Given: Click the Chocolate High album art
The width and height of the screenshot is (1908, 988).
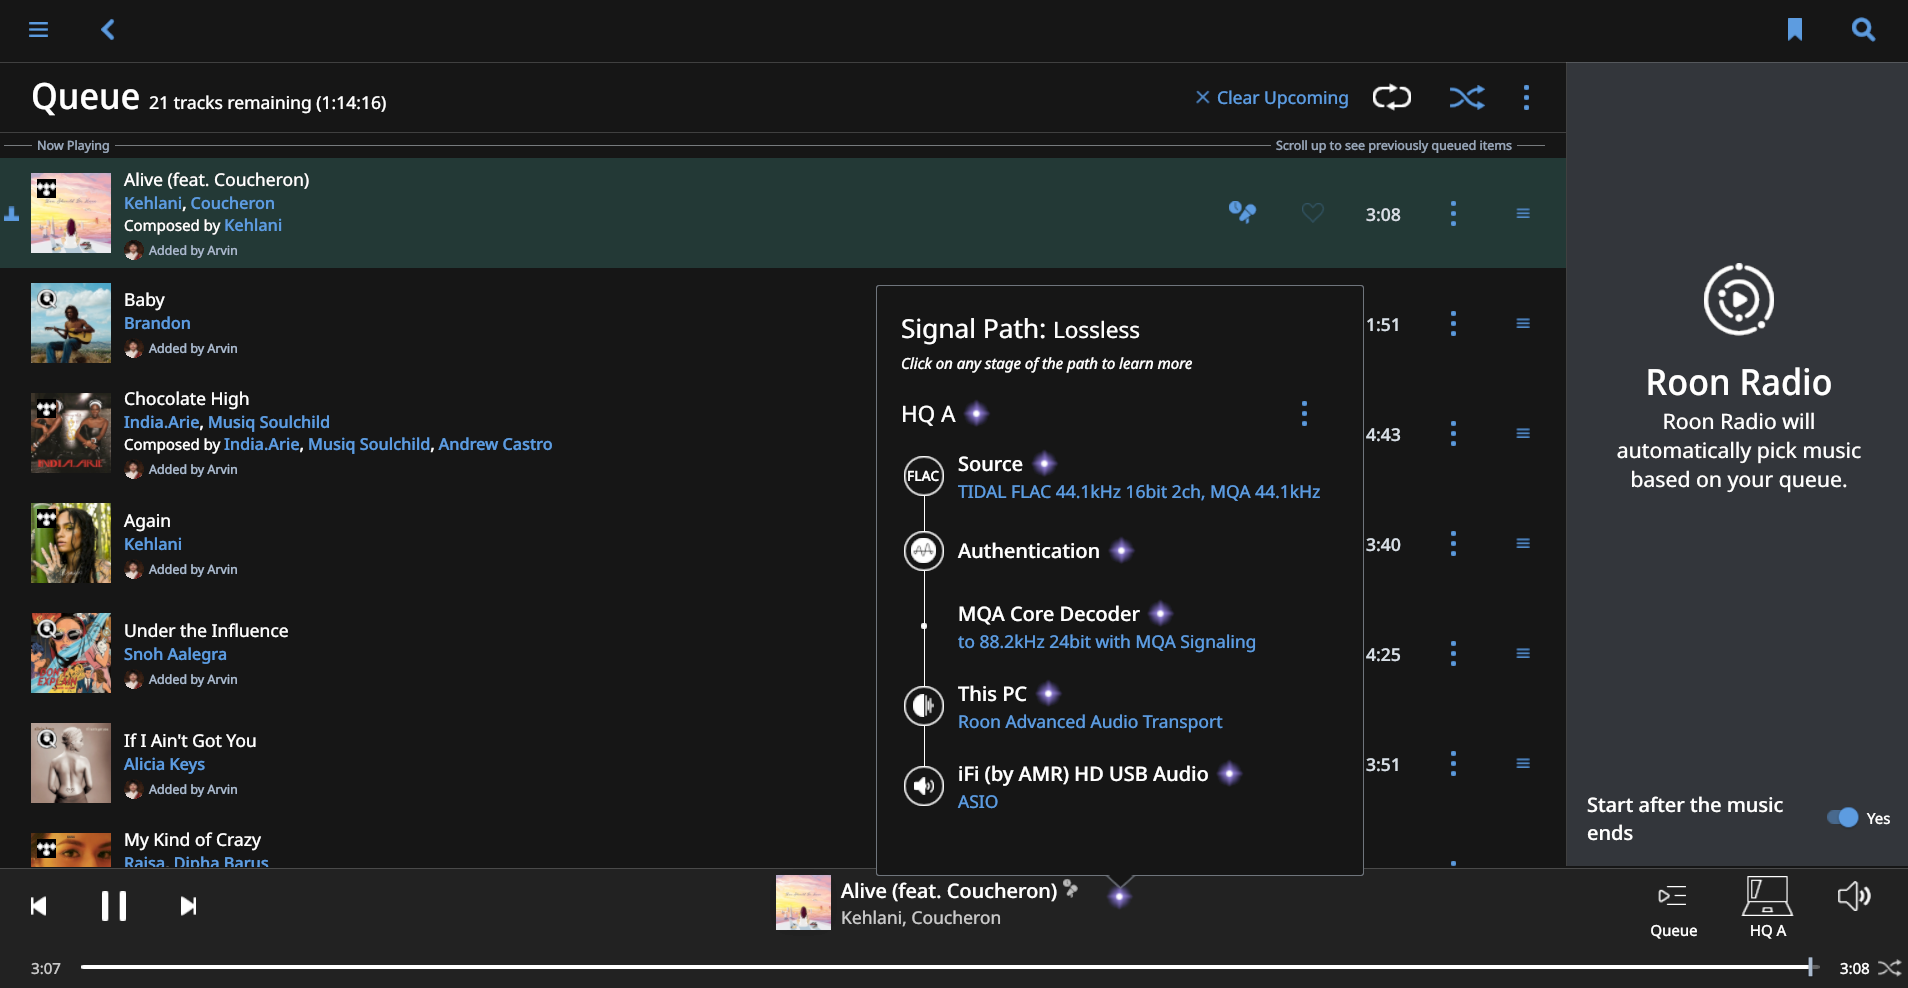Looking at the screenshot, I should (71, 433).
